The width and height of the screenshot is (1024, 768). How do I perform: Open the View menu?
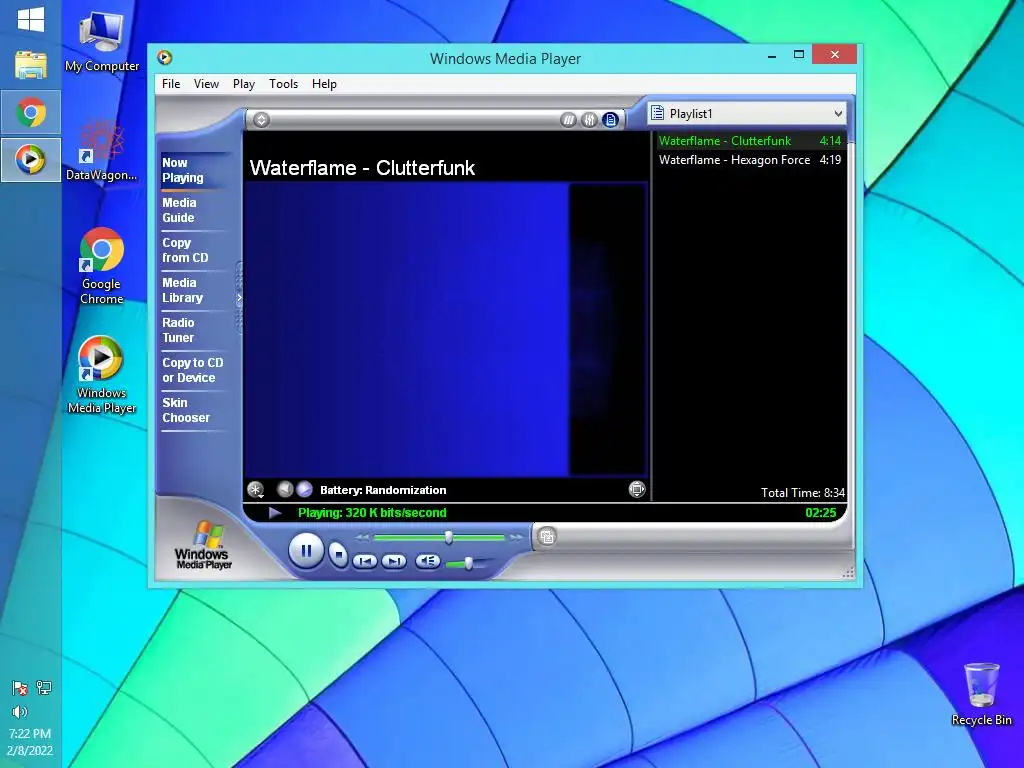click(206, 84)
